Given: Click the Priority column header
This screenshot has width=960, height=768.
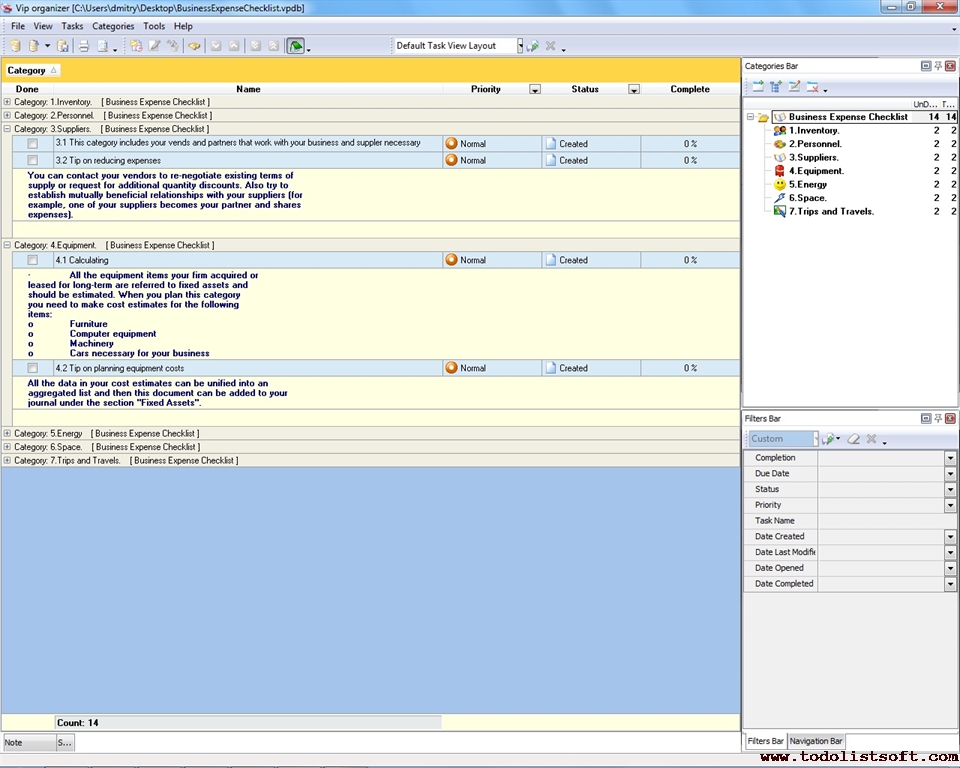Looking at the screenshot, I should (485, 89).
